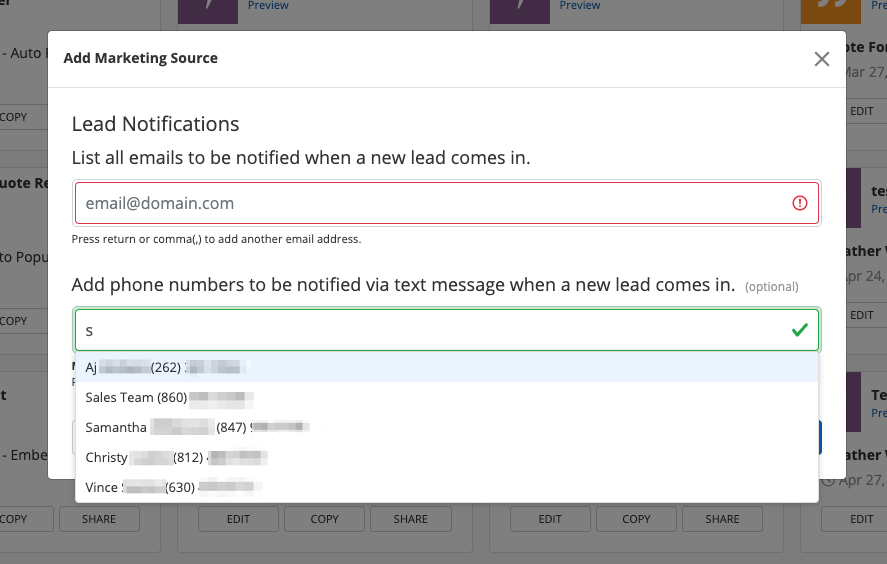
Task: Click the purple tile beside Apr 24 card
Action: pyautogui.click(x=852, y=198)
